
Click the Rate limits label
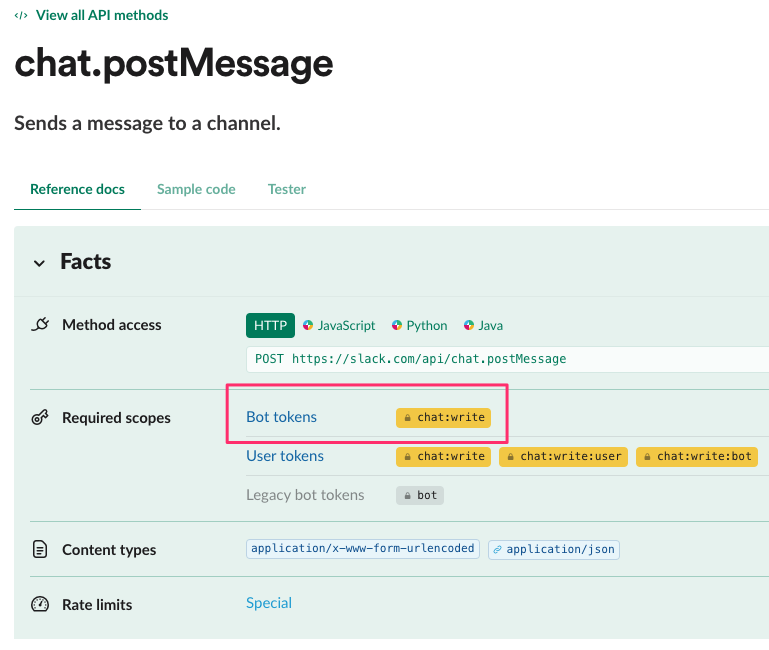coord(97,605)
